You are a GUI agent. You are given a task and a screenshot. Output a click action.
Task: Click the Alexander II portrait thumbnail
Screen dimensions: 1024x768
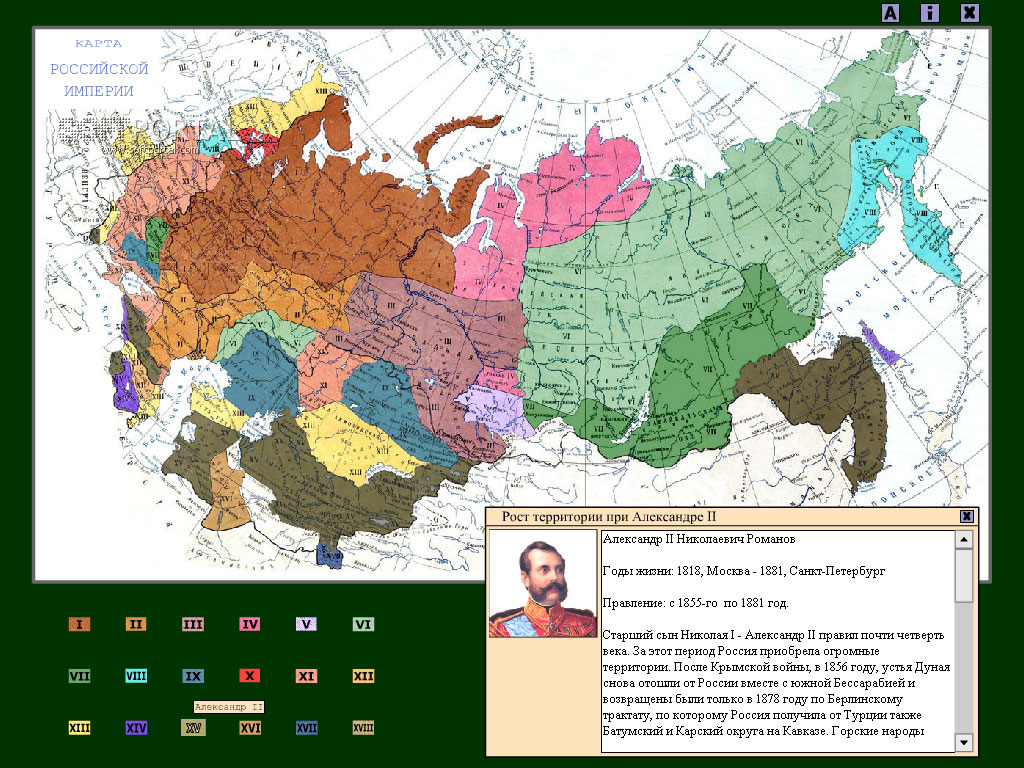click(x=543, y=584)
